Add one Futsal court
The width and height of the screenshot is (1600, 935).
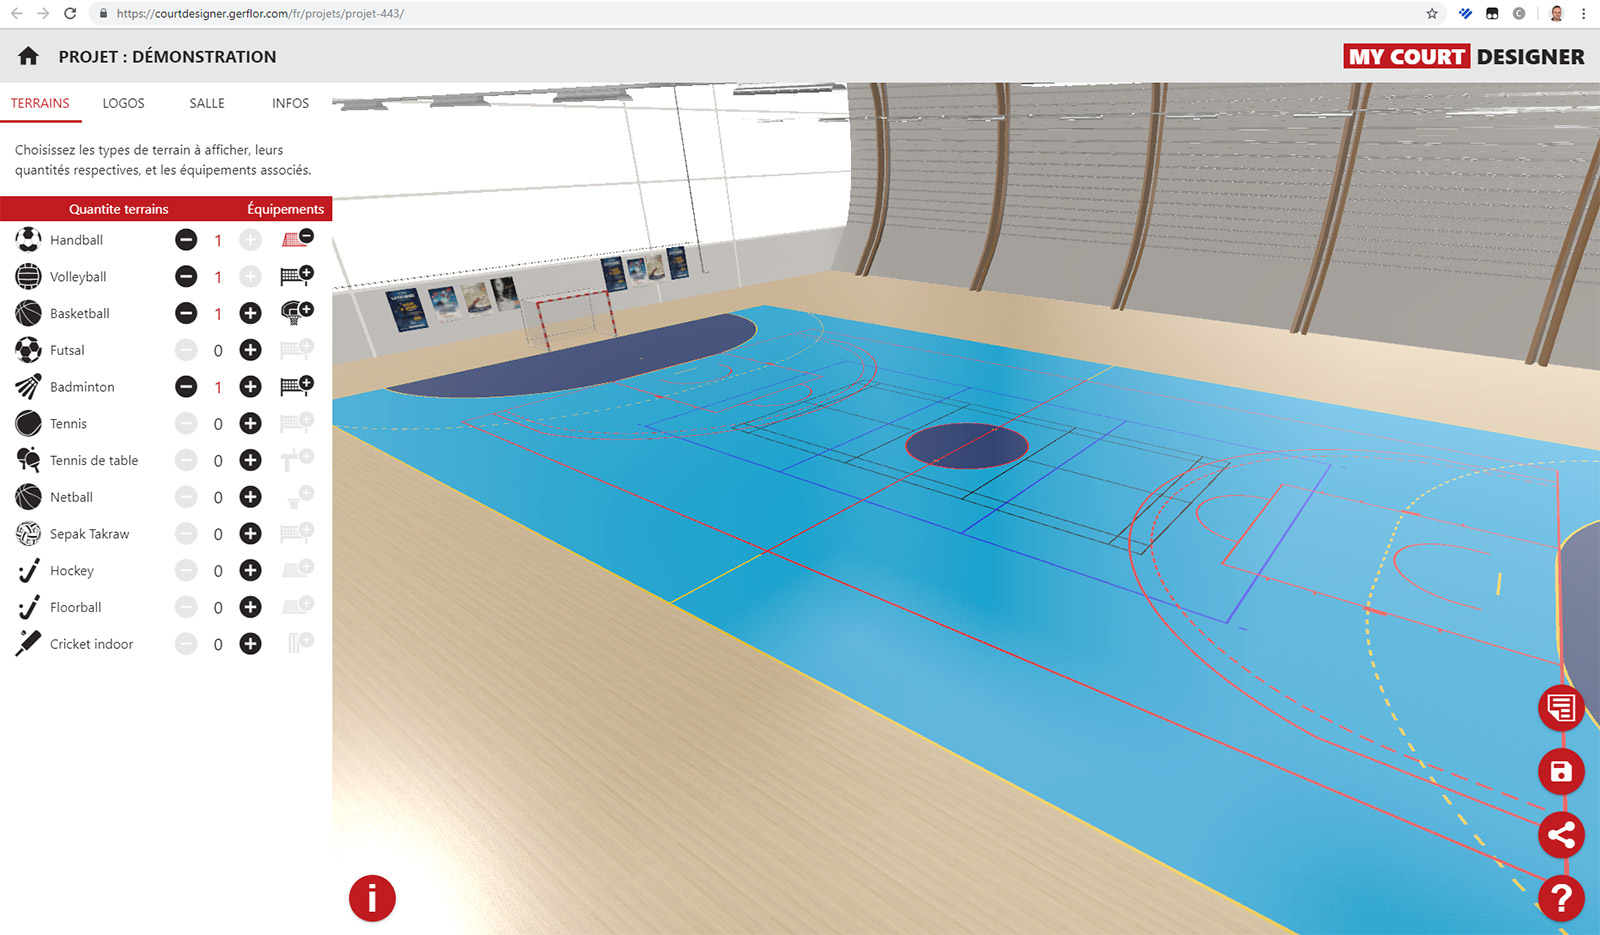coord(250,350)
